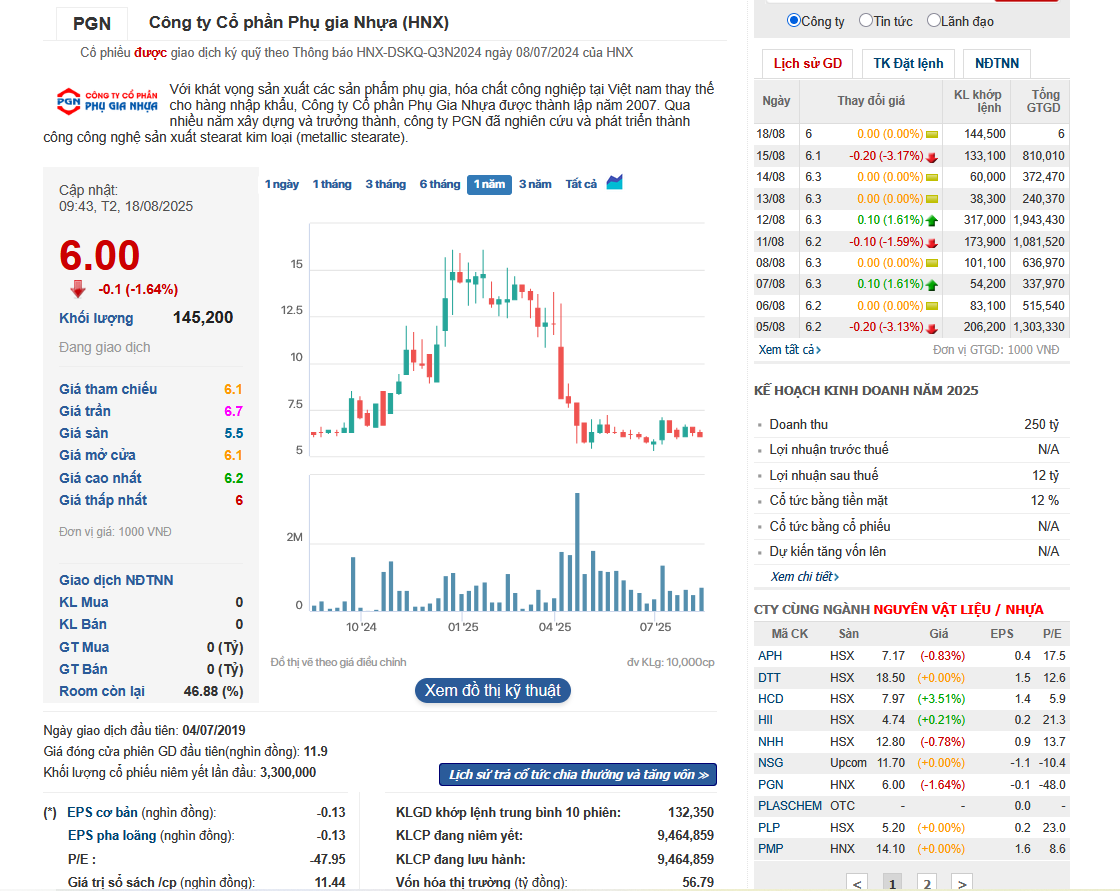
Task: Open the HII stock link
Action: [x=765, y=720]
